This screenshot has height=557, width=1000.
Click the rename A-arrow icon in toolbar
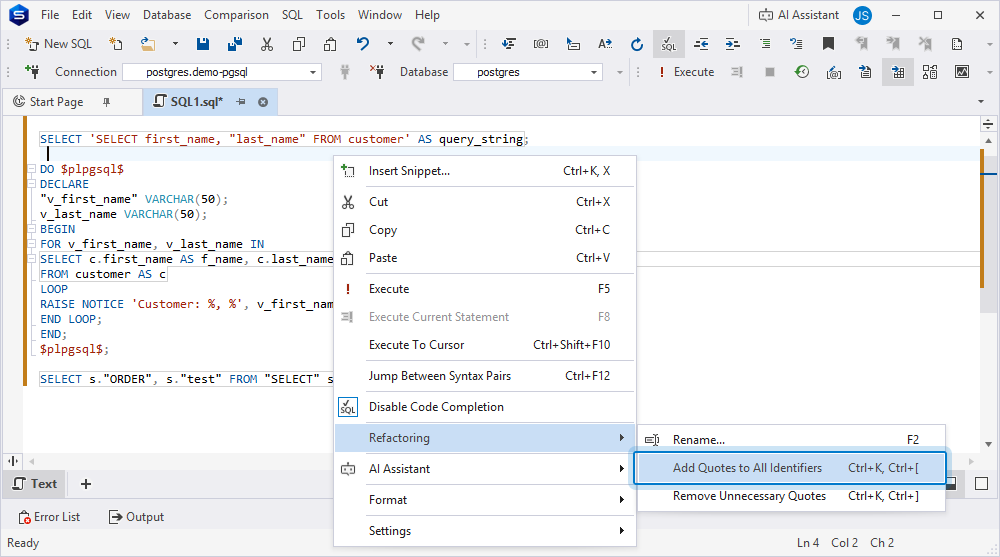click(x=605, y=44)
